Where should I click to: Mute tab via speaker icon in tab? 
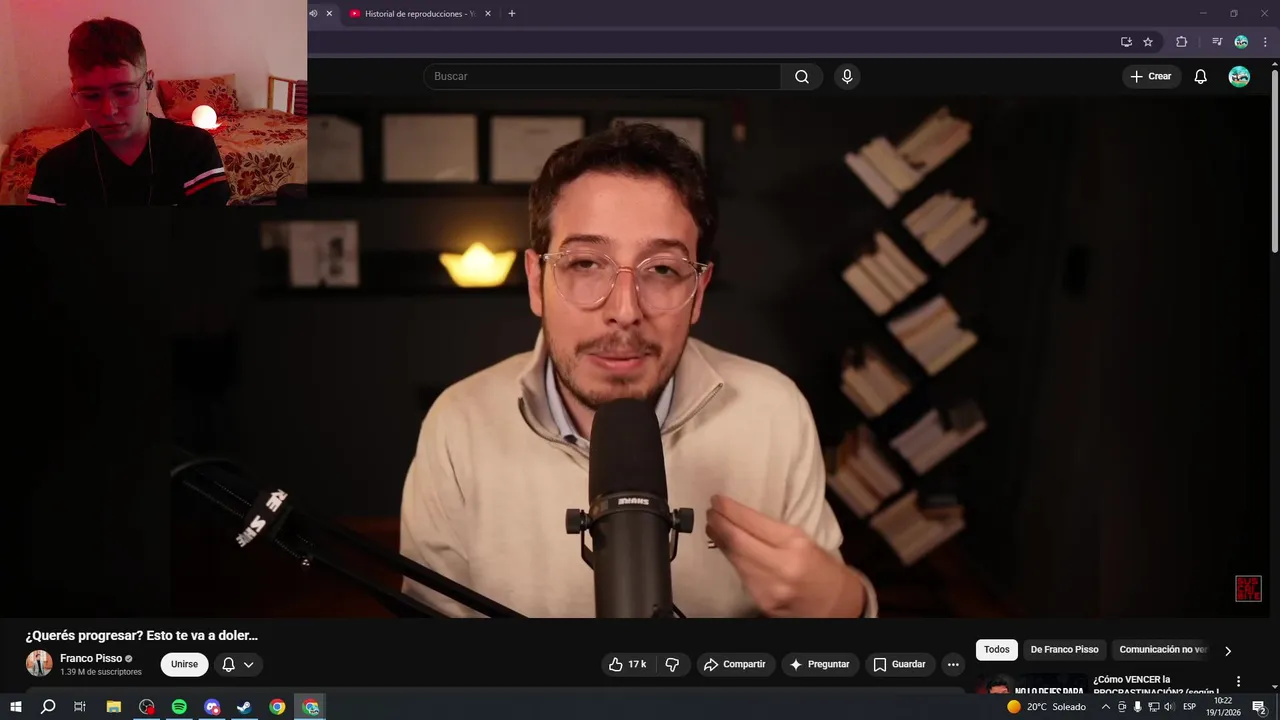click(x=313, y=14)
